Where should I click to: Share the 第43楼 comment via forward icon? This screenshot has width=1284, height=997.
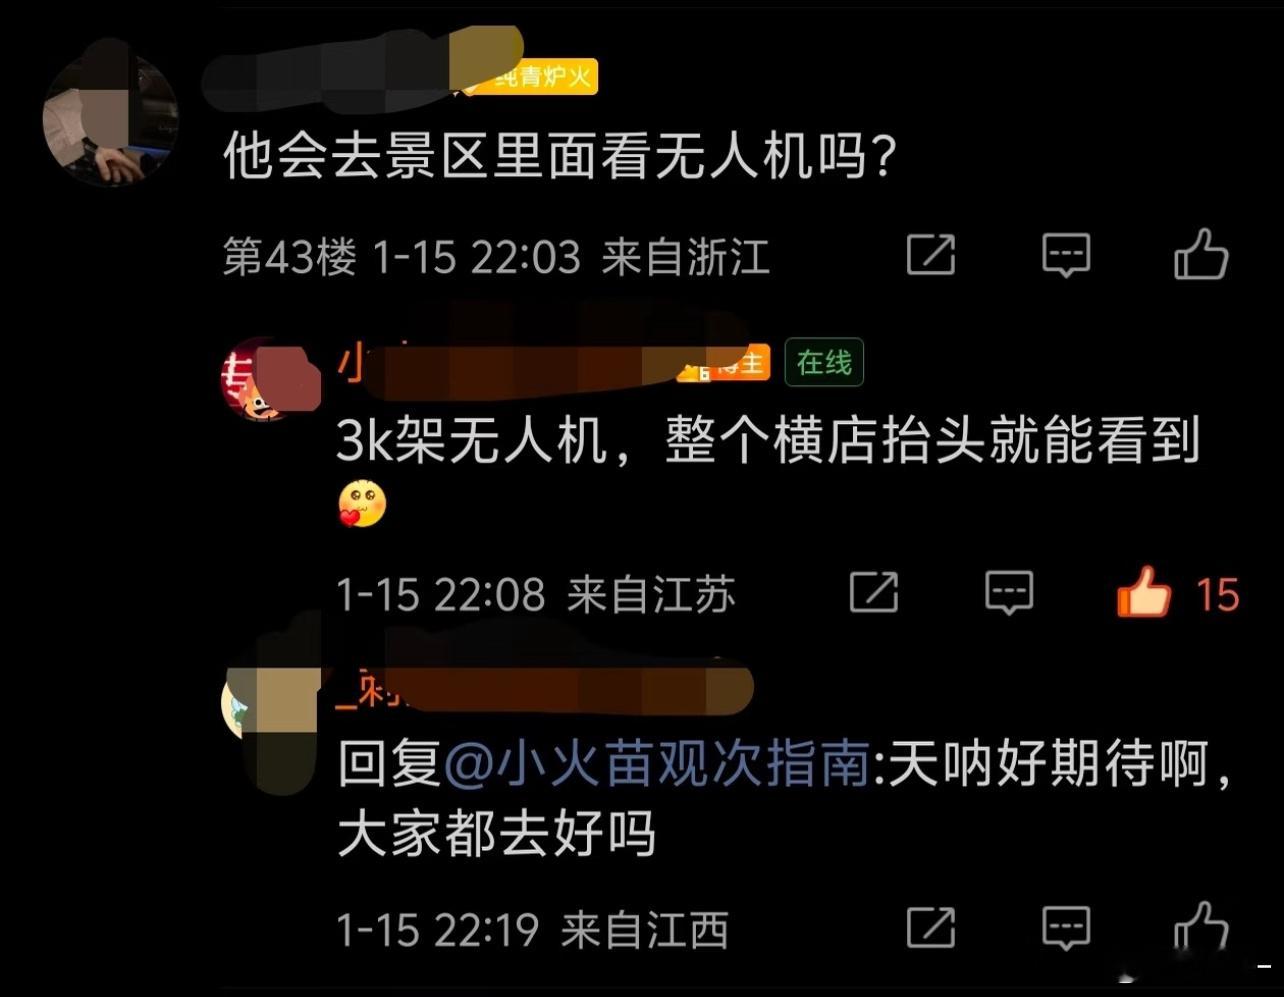tap(931, 255)
